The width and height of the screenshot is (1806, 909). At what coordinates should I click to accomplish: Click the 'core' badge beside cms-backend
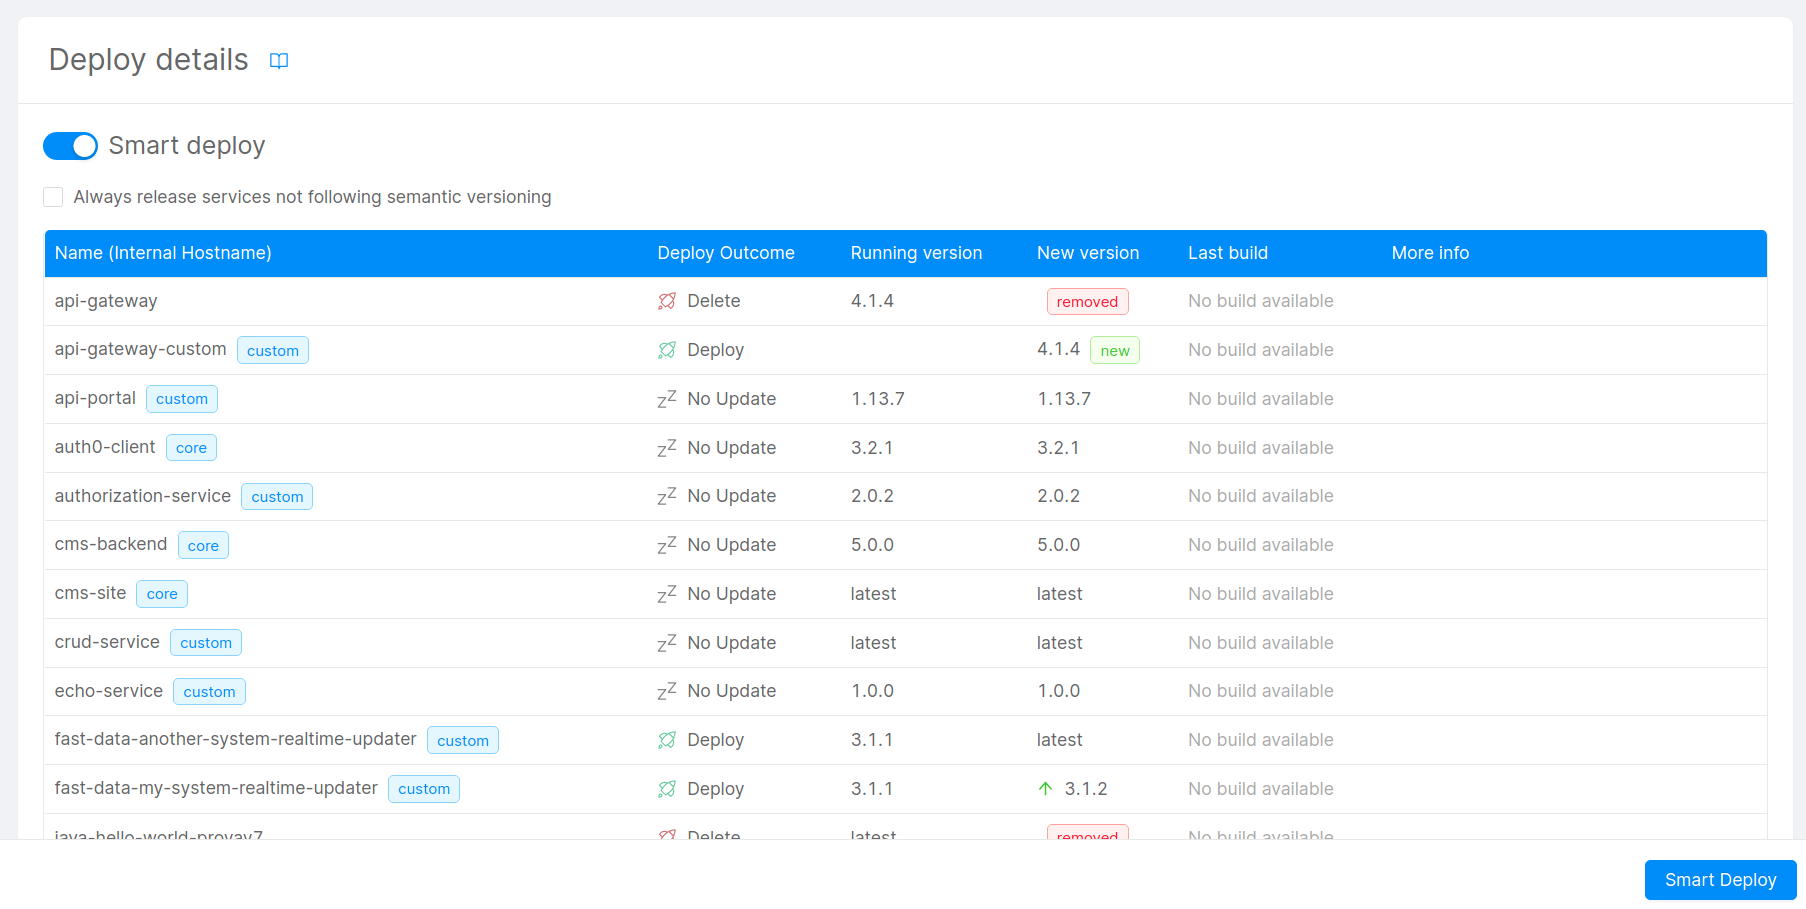click(x=203, y=545)
